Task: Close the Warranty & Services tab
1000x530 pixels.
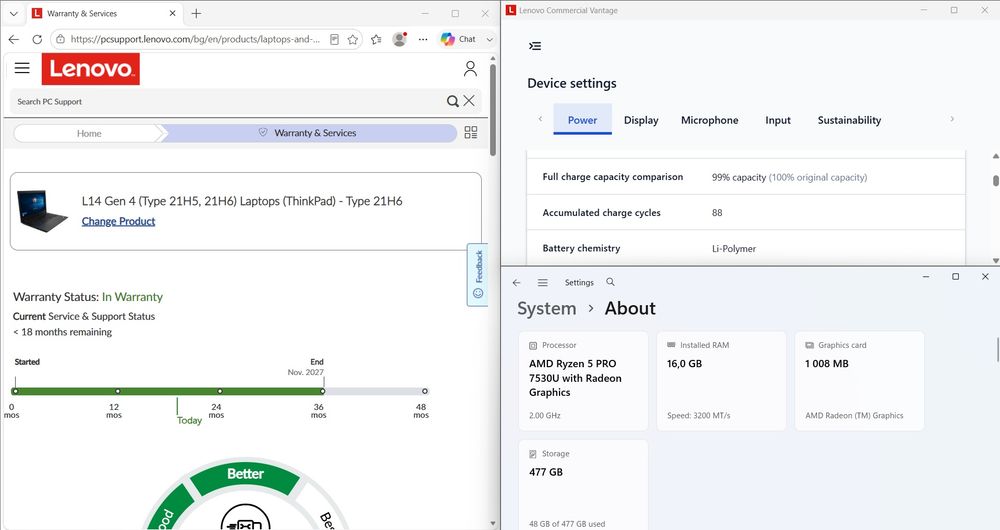Action: click(x=172, y=13)
